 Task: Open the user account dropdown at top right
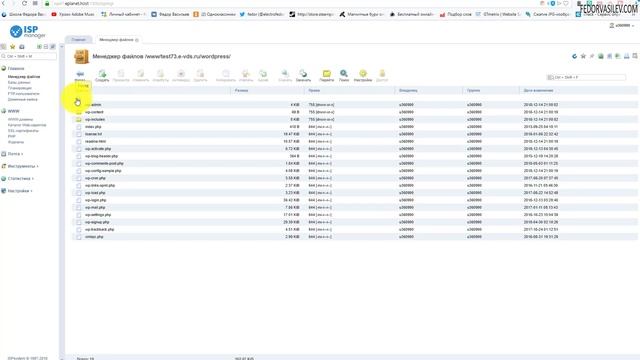622,25
